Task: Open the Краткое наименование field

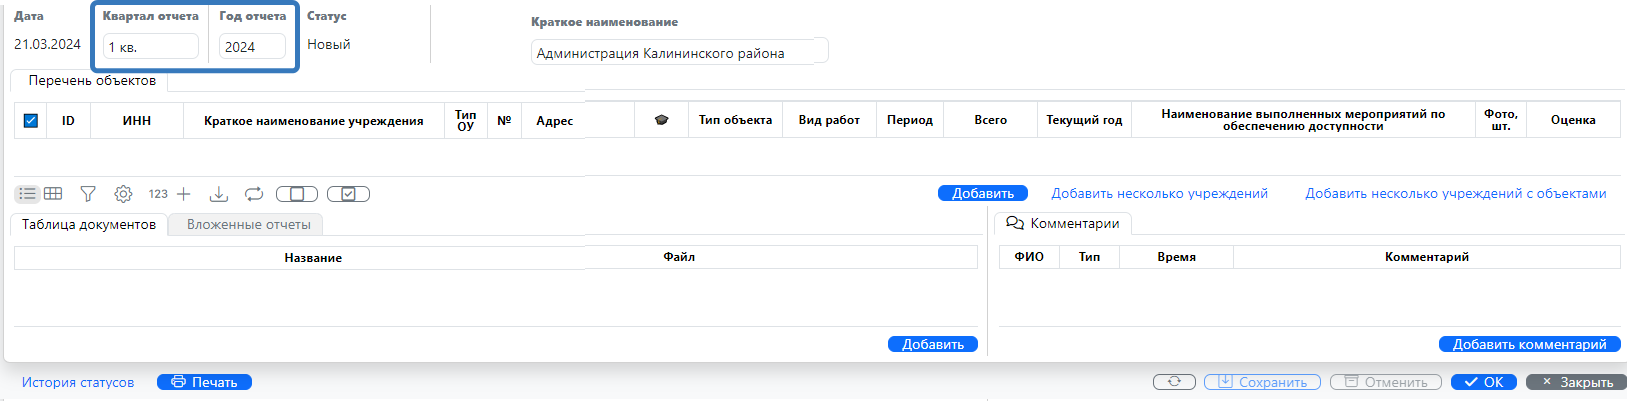Action: pyautogui.click(x=679, y=53)
